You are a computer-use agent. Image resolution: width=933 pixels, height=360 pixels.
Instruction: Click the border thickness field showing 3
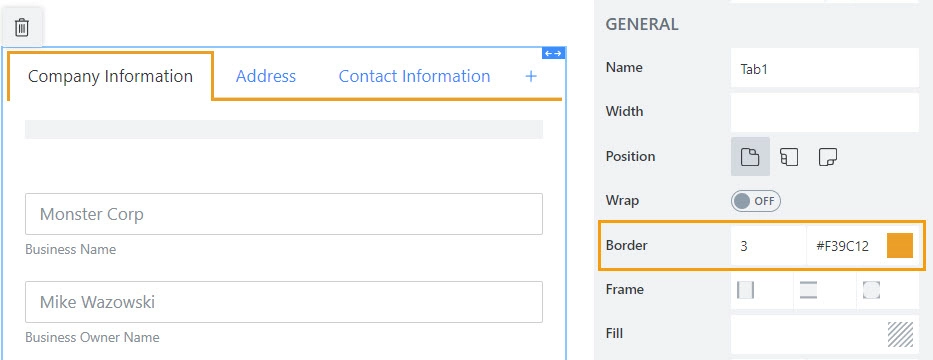point(768,246)
